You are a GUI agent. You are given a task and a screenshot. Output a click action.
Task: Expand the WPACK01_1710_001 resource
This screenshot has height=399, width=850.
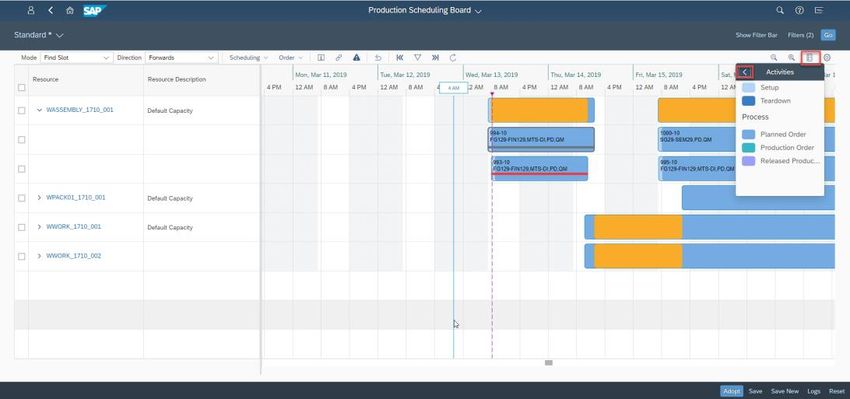(39, 198)
